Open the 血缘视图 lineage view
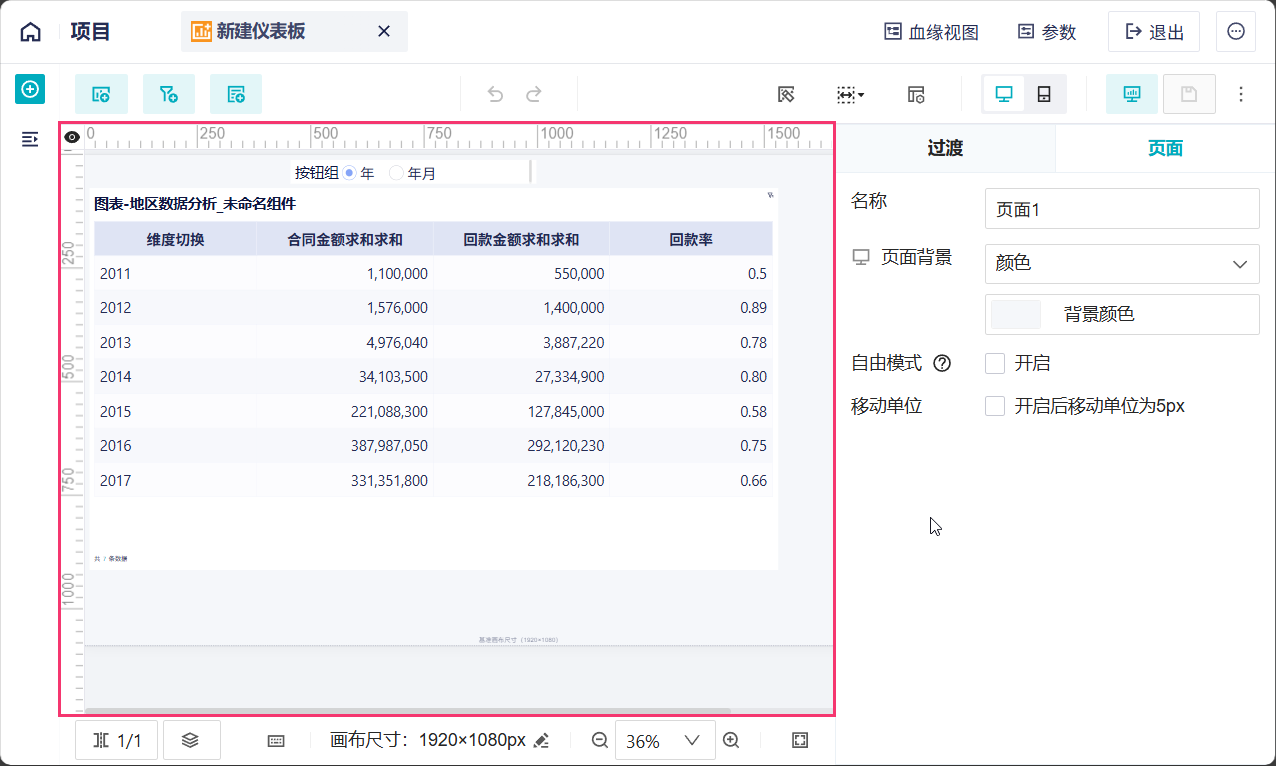 (x=931, y=32)
